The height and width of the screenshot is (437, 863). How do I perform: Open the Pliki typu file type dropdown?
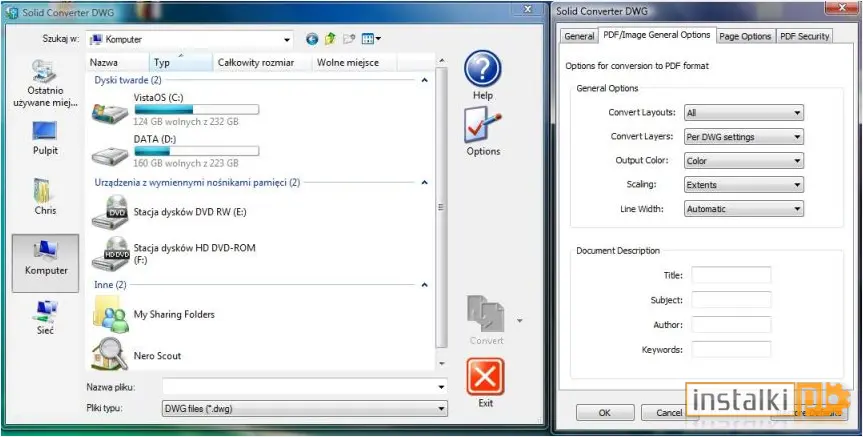coord(305,408)
